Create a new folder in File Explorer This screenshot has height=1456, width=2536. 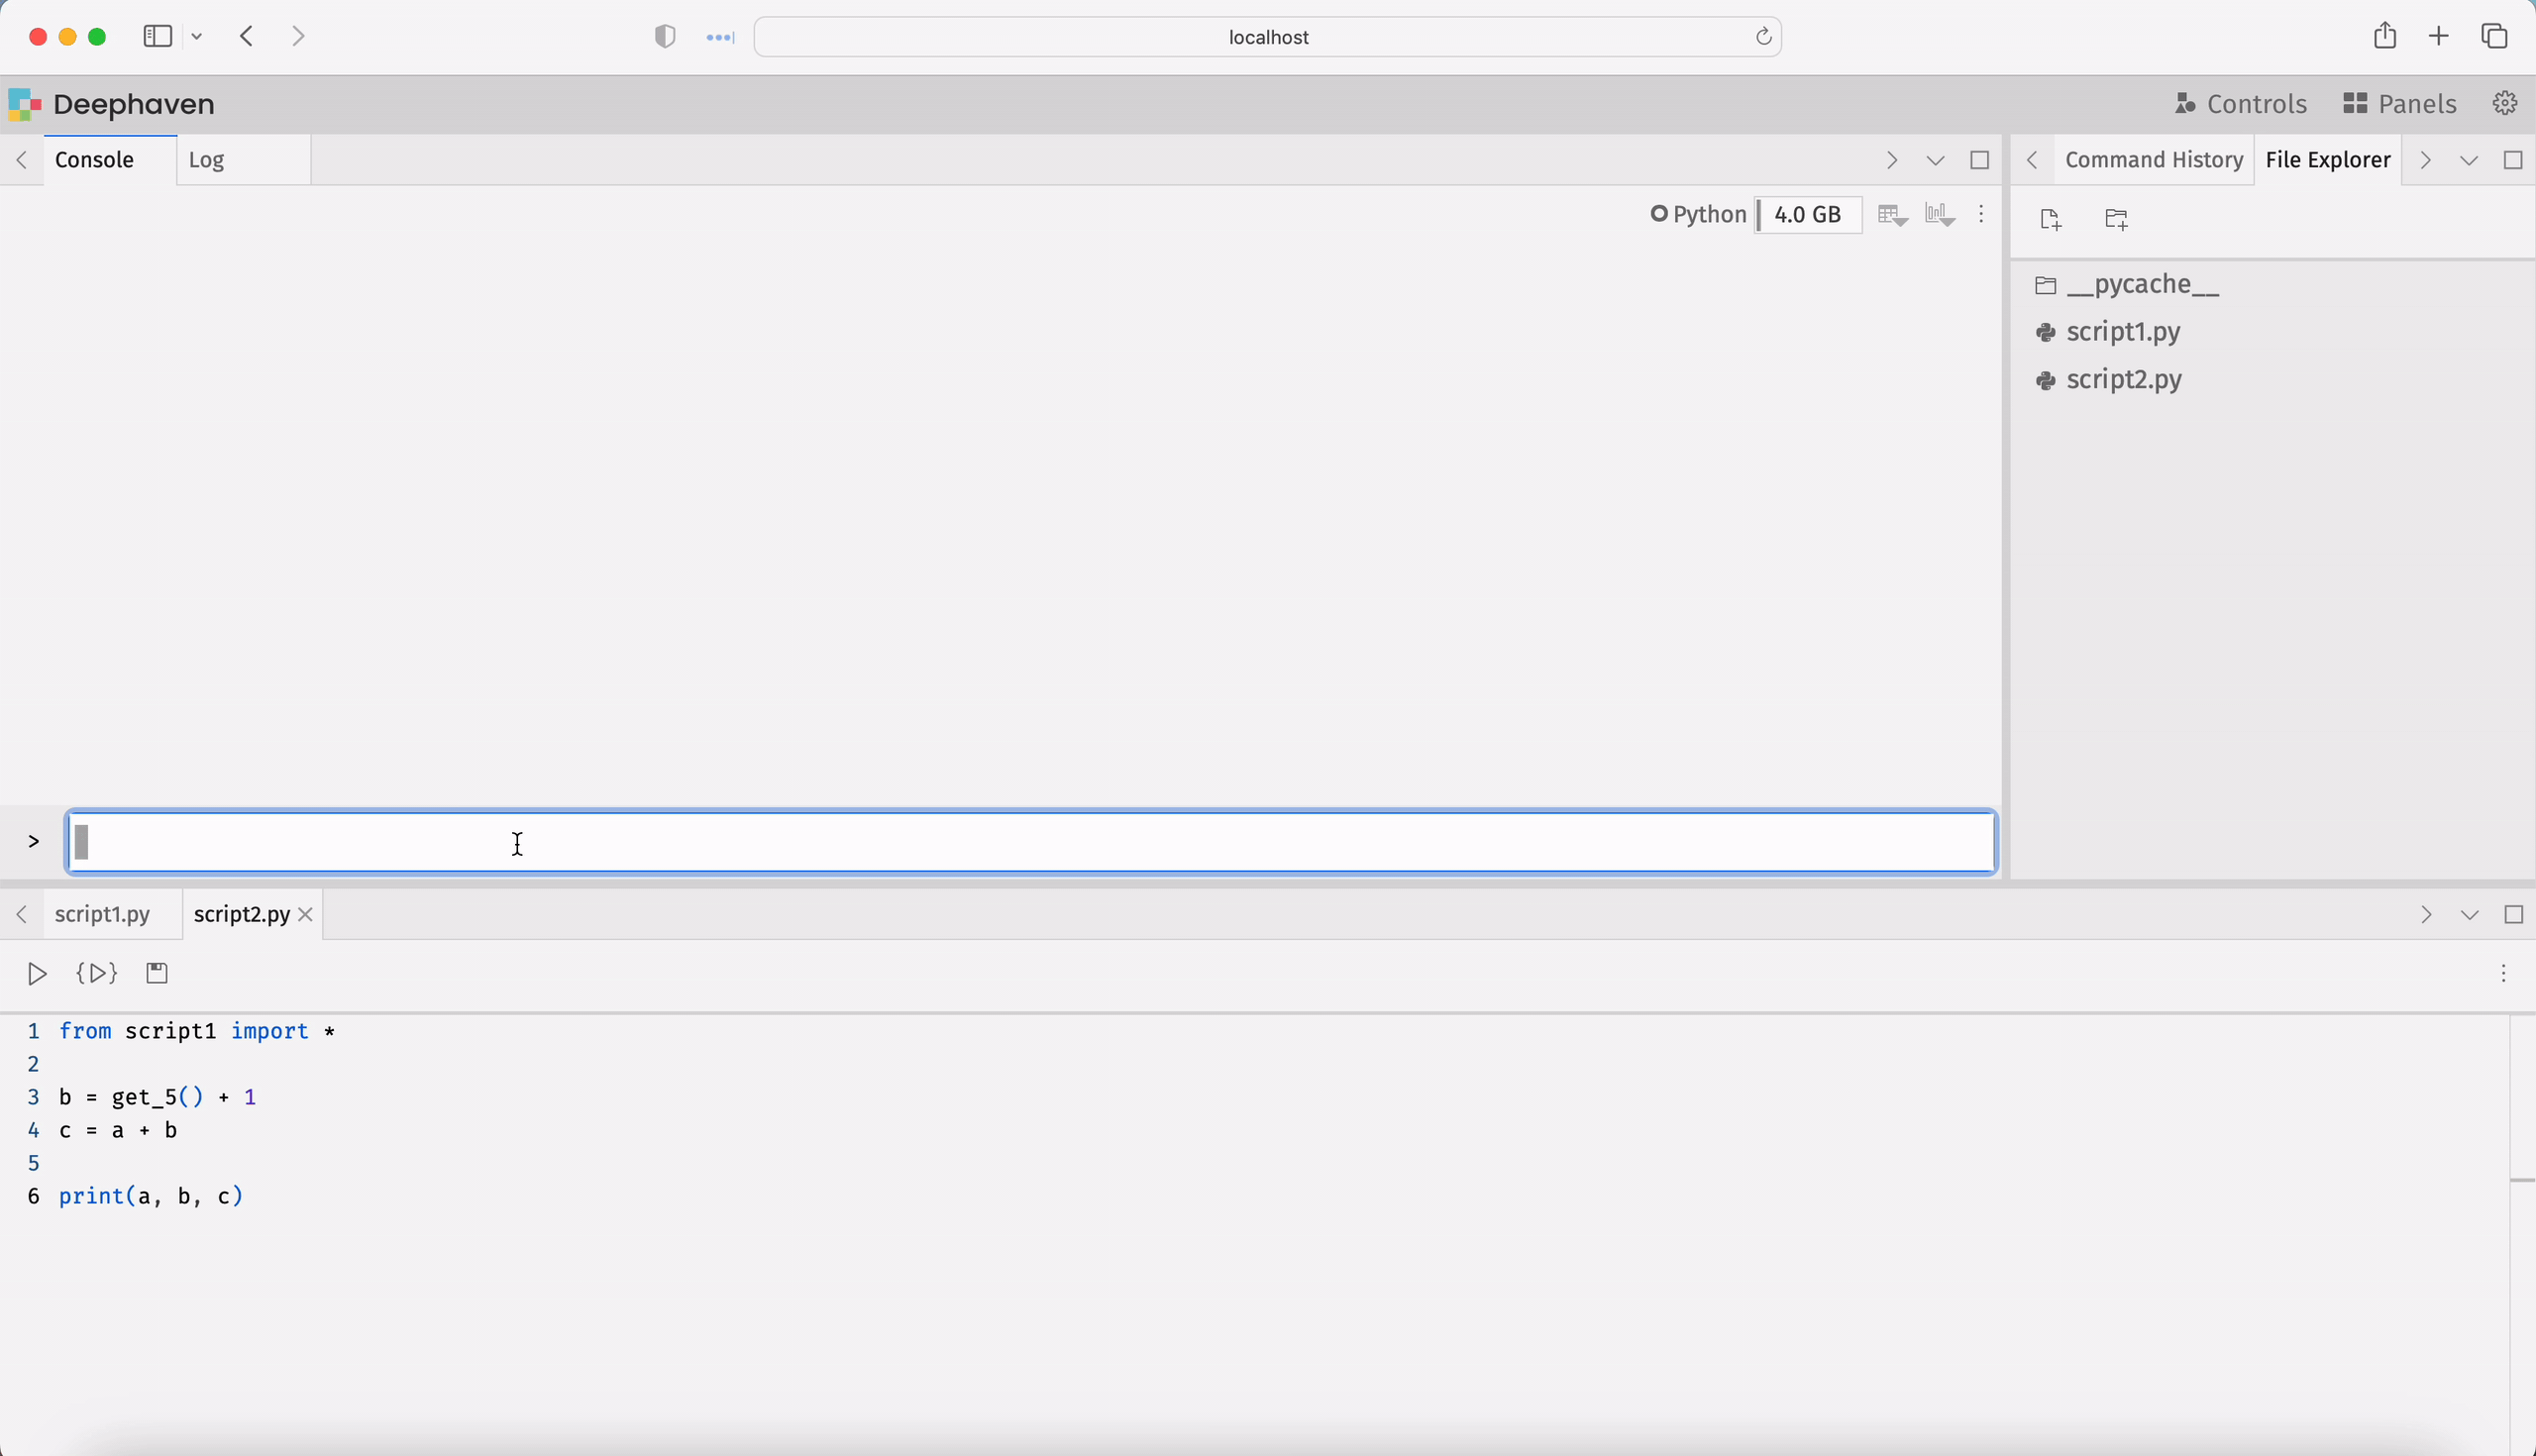tap(2116, 219)
